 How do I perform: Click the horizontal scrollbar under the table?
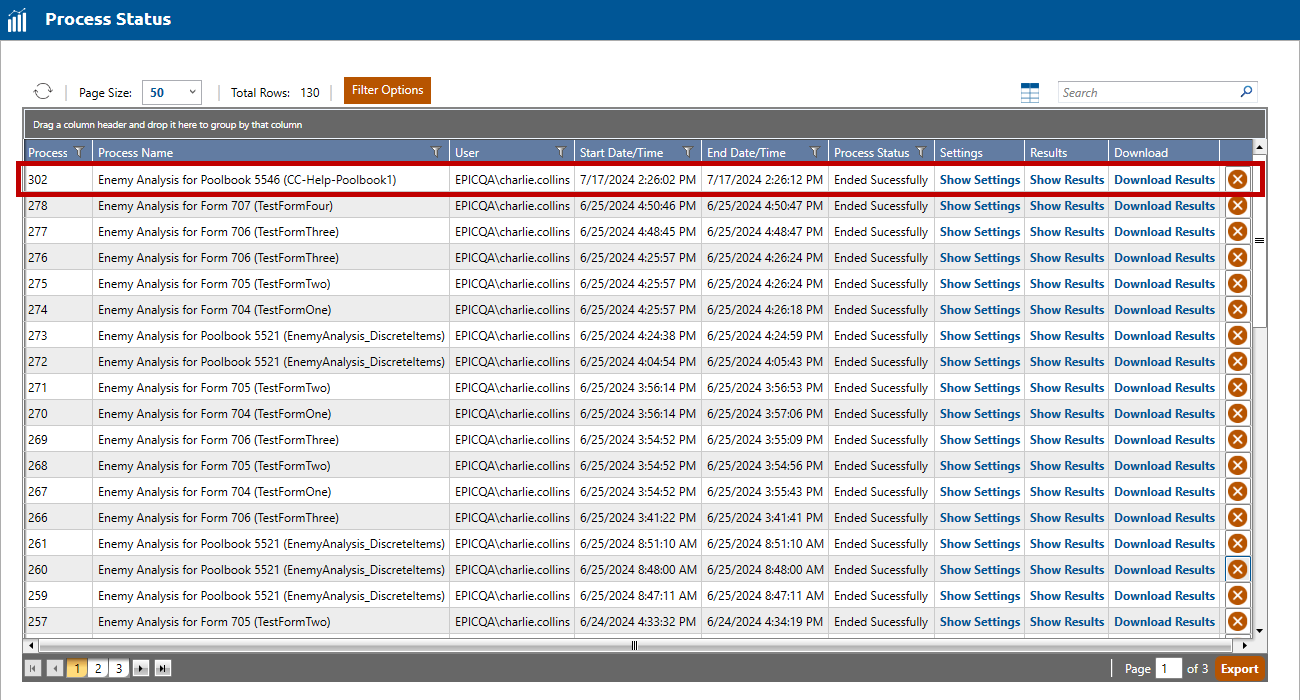pos(634,645)
